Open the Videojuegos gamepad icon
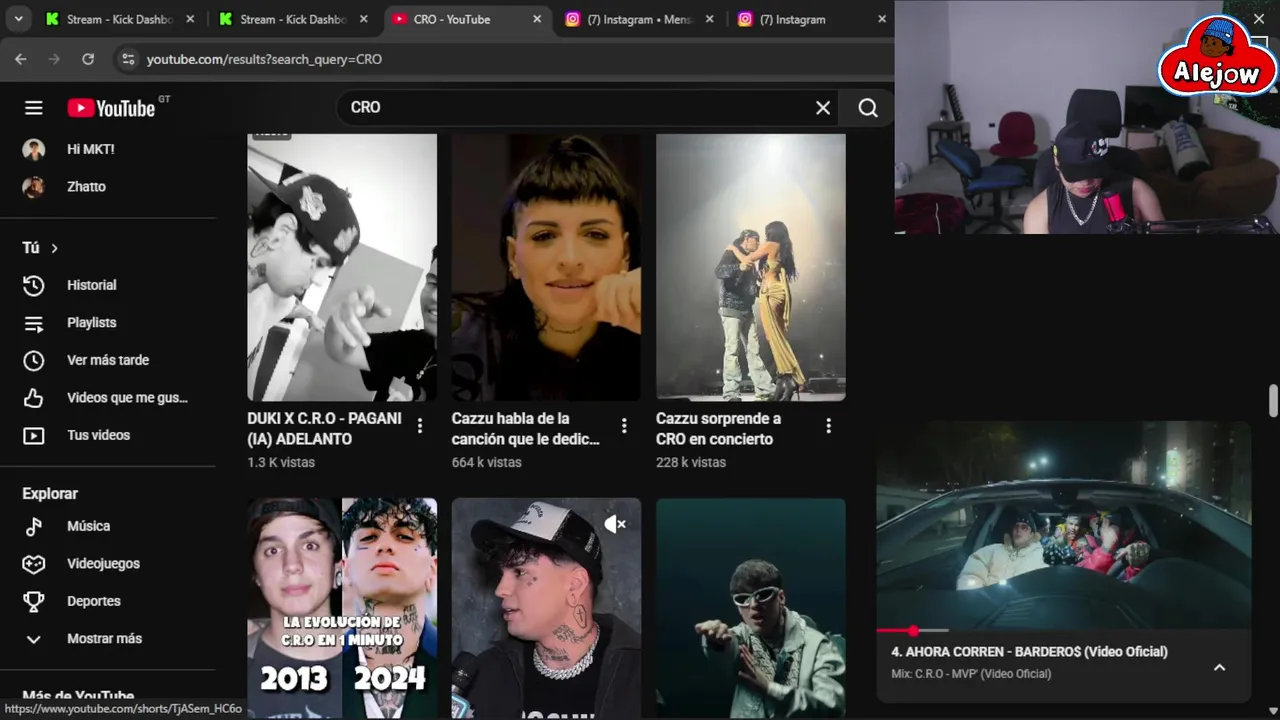This screenshot has width=1280, height=720. [x=34, y=564]
